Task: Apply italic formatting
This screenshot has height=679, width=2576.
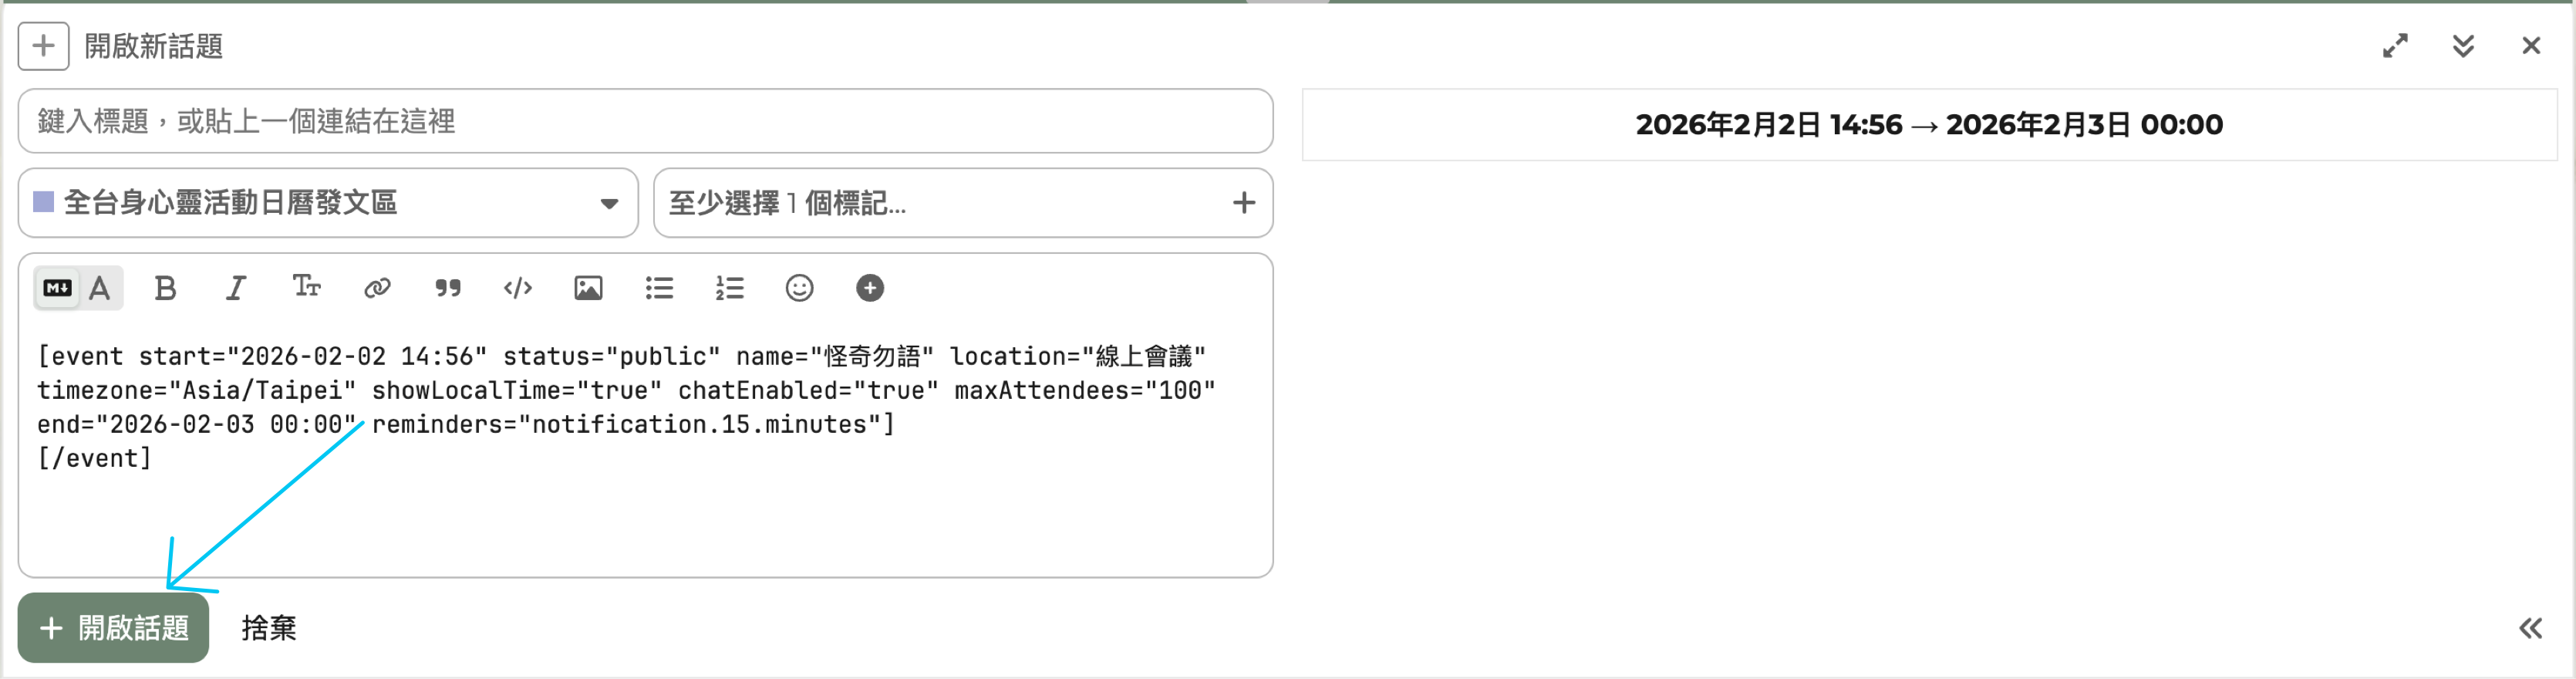Action: tap(235, 289)
